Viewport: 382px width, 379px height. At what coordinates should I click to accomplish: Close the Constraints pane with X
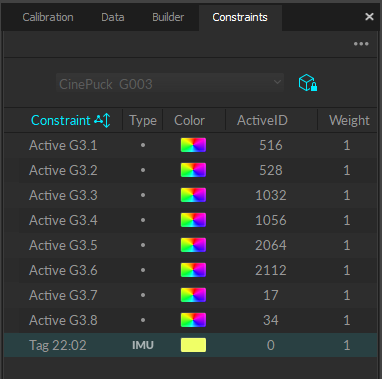click(369, 17)
